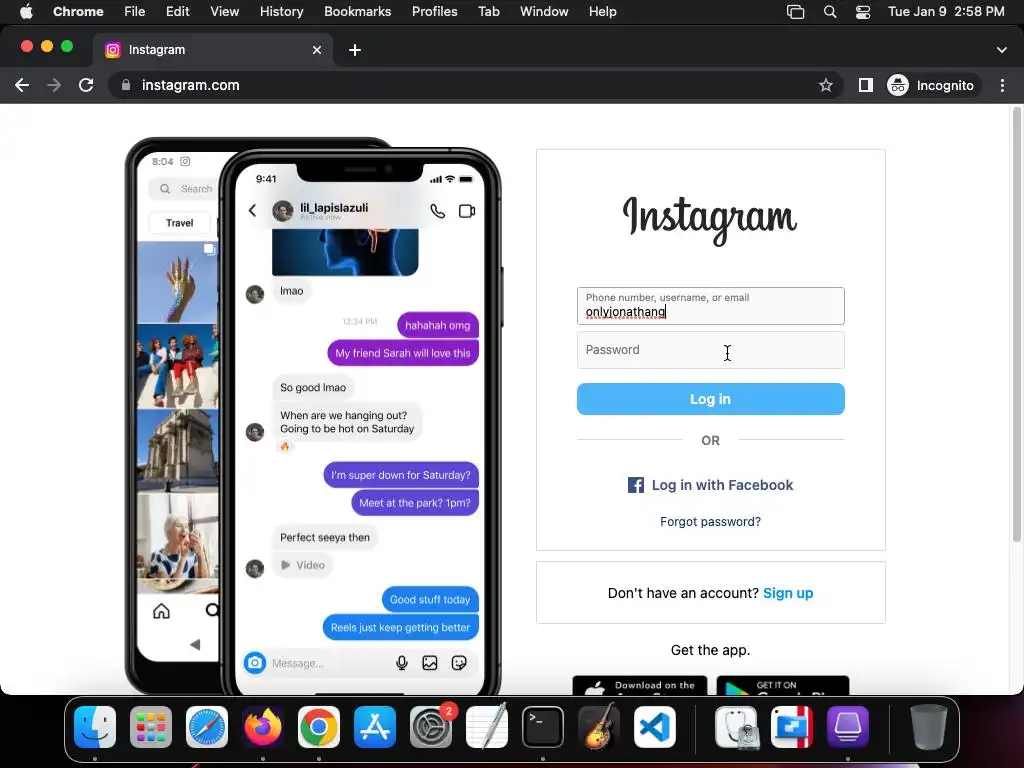This screenshot has height=768, width=1024.
Task: Open the Chrome app menu
Action: point(78,11)
